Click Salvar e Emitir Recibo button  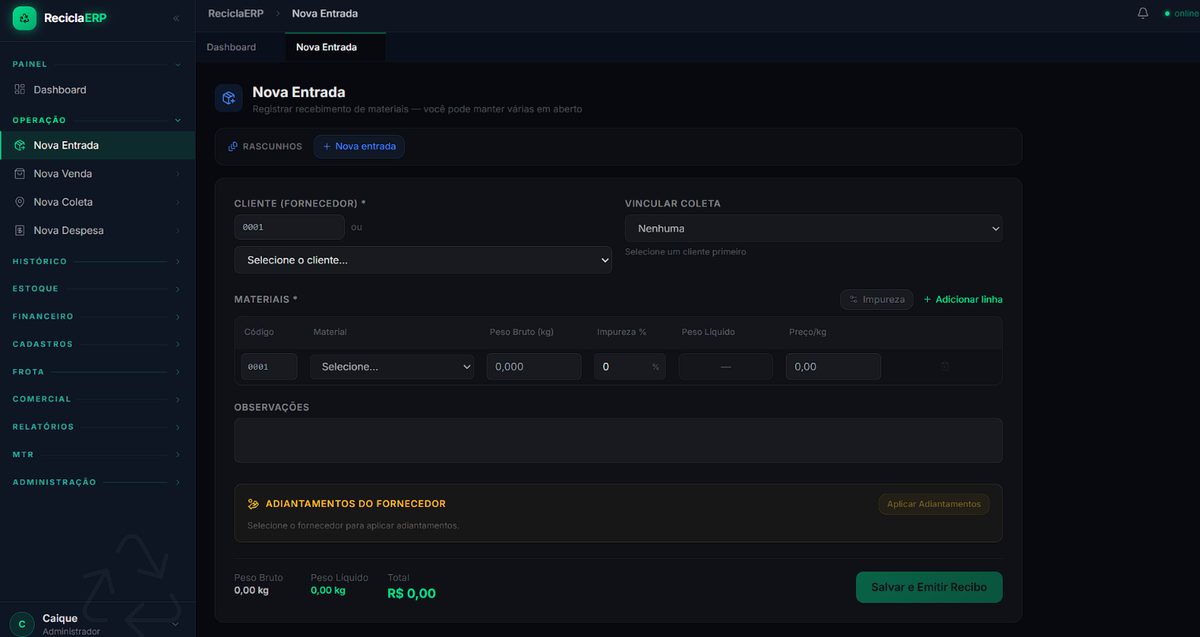(x=929, y=587)
